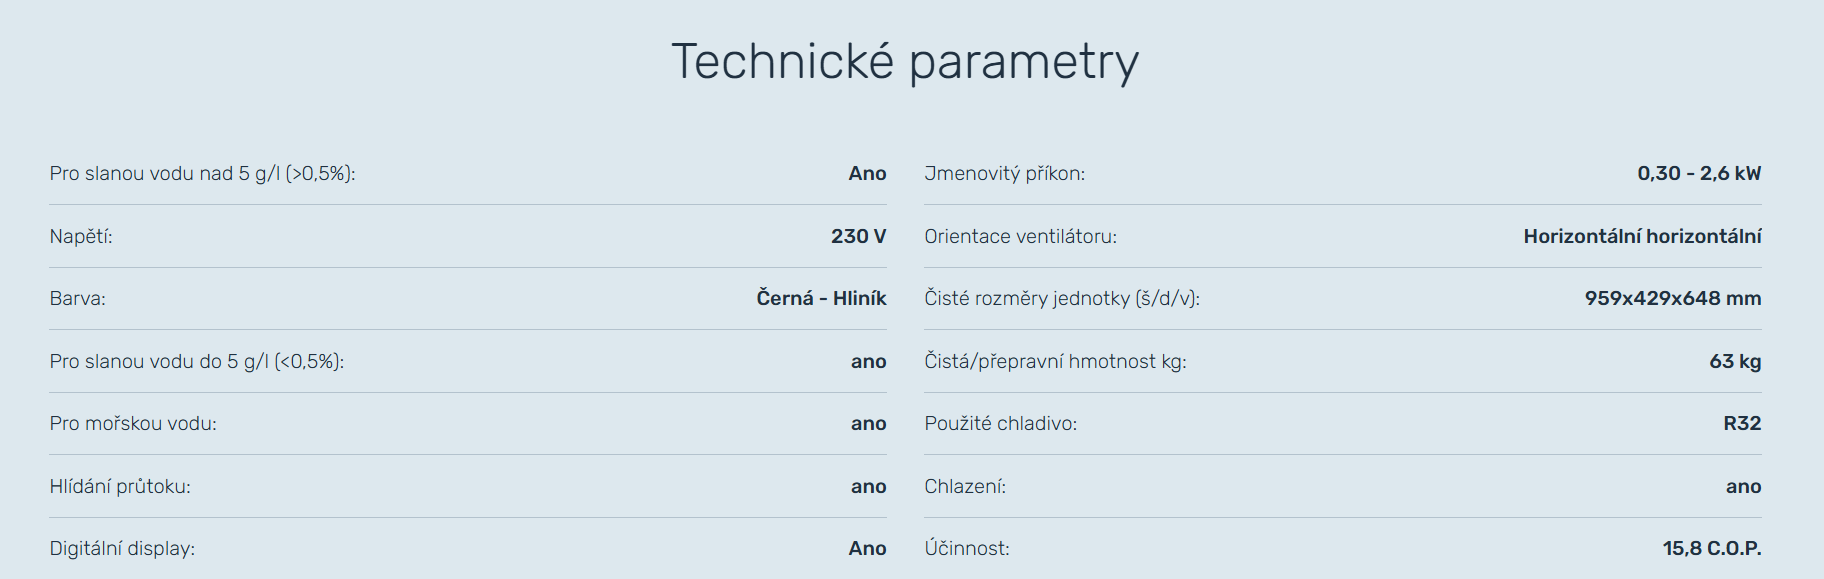
Task: Click the Napětí label
Action: 81,237
